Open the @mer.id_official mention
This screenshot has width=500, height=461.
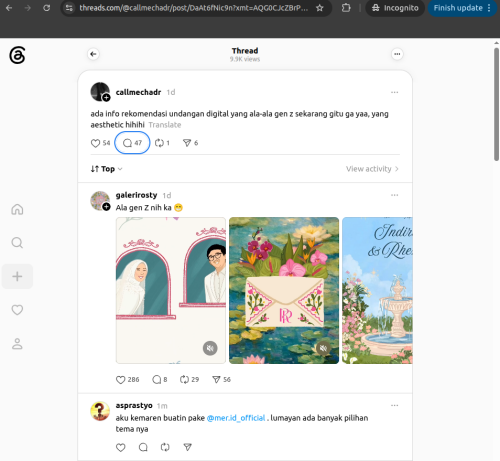pos(236,418)
